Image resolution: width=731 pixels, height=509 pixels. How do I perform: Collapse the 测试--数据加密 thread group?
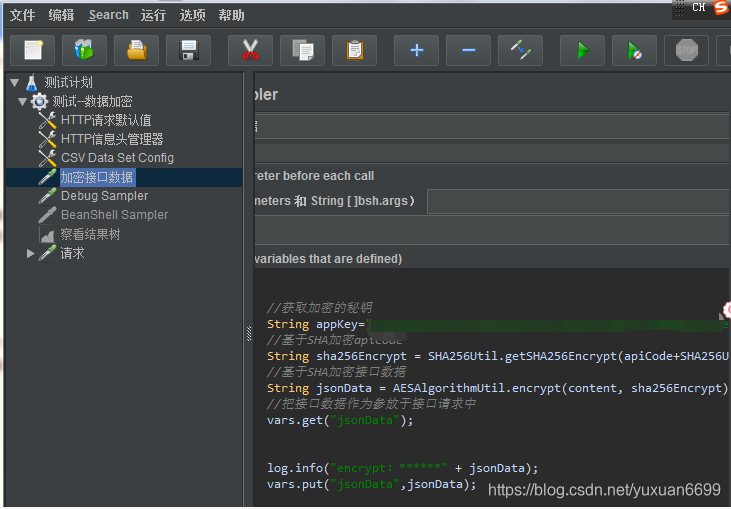[22, 102]
